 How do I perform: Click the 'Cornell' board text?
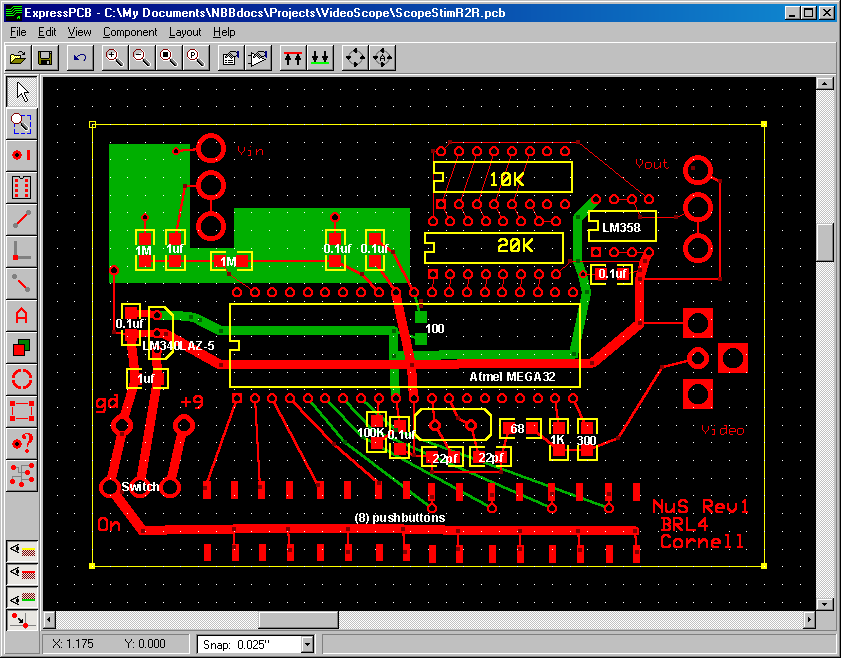tap(702, 542)
